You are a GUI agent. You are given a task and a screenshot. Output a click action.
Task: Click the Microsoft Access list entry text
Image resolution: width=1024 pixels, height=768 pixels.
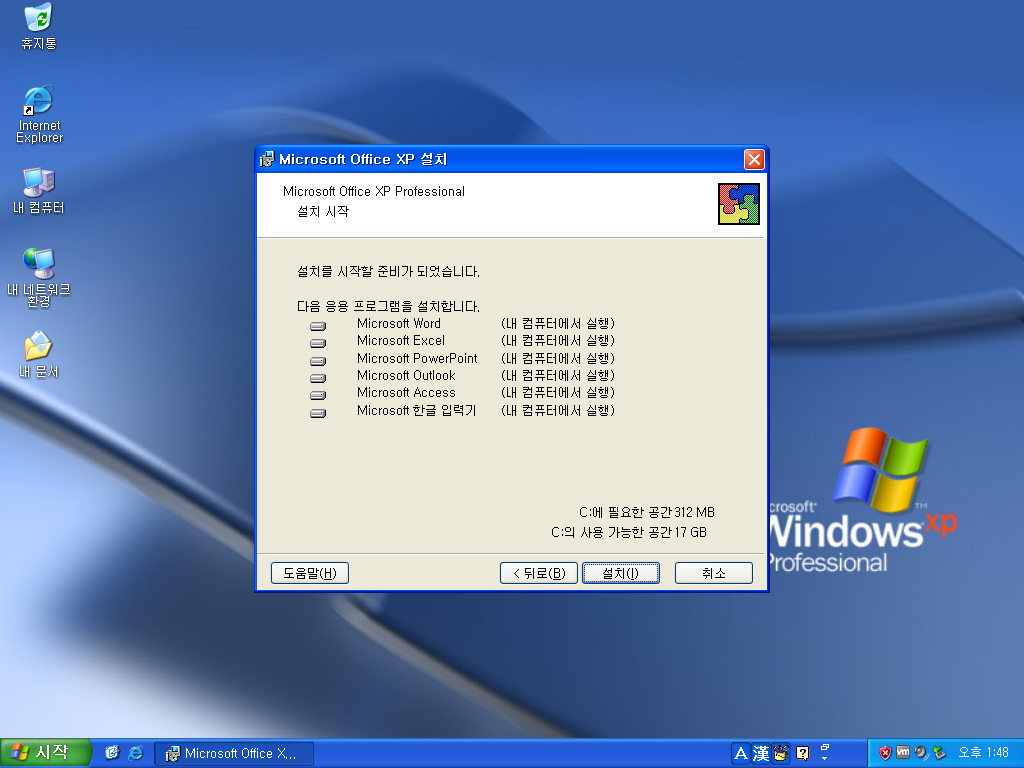(x=406, y=392)
